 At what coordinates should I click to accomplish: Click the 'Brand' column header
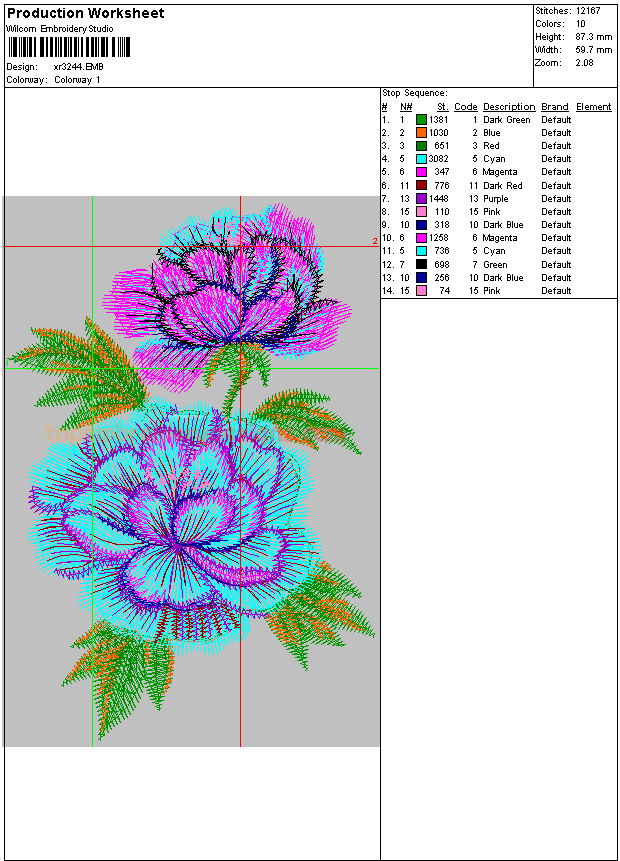click(555, 107)
